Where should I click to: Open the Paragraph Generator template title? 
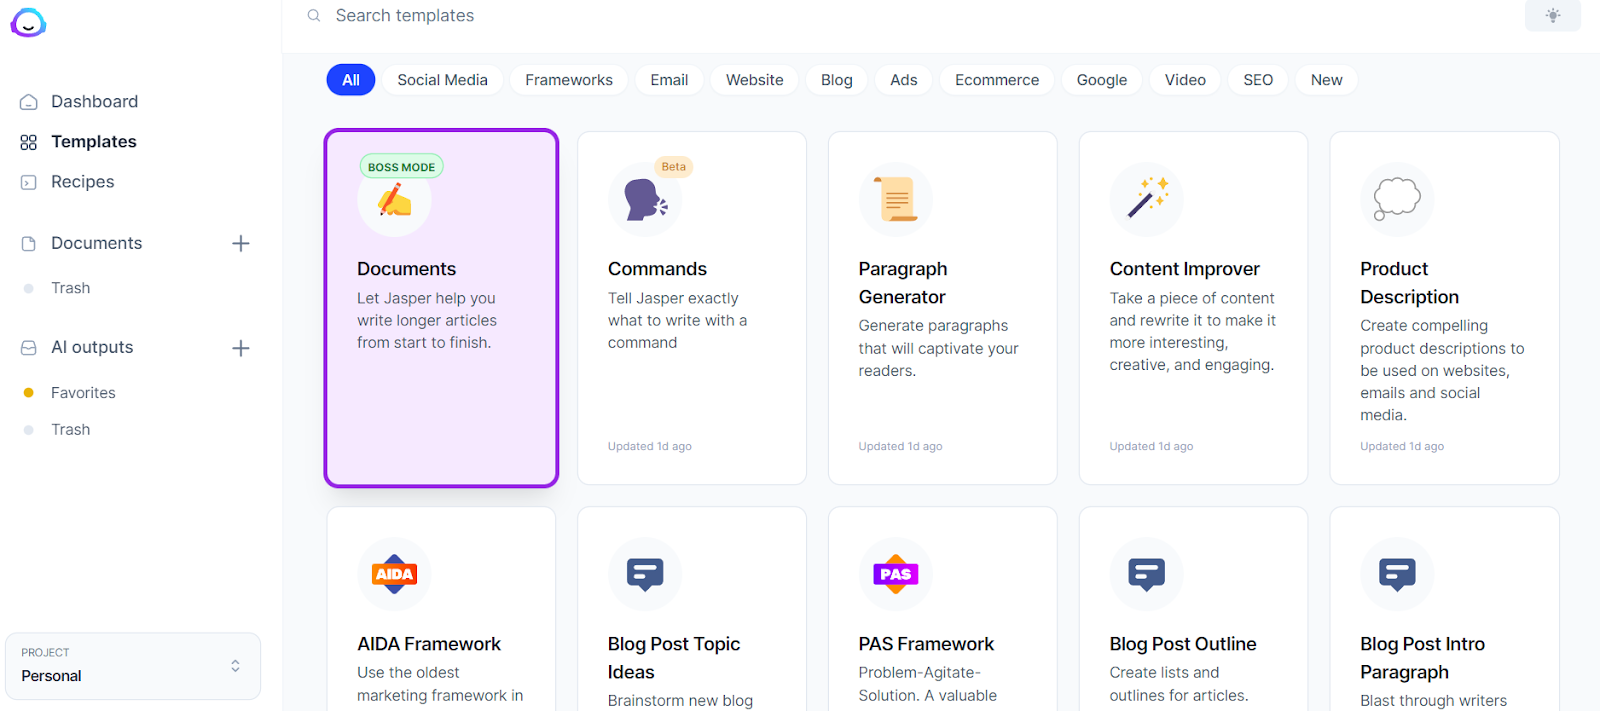click(x=903, y=283)
